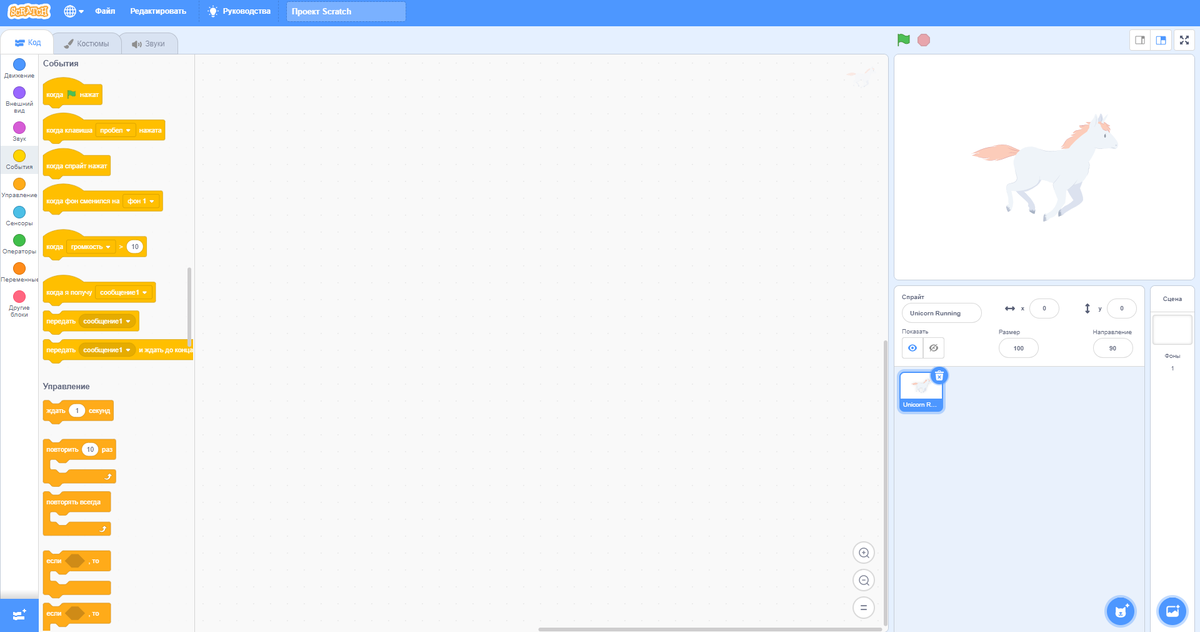The height and width of the screenshot is (632, 1200).
Task: Open key dropdown пробел in key block
Action: pos(116,130)
